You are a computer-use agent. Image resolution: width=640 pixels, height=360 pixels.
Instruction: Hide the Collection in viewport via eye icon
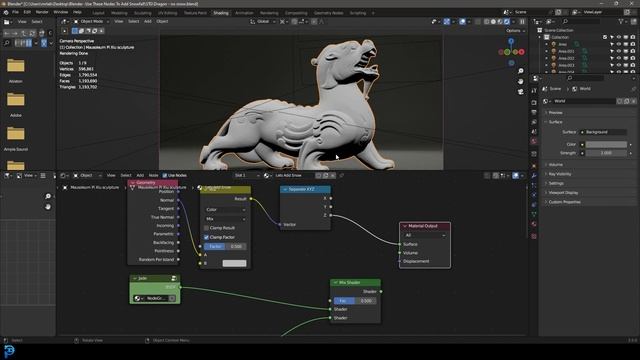(x=619, y=37)
